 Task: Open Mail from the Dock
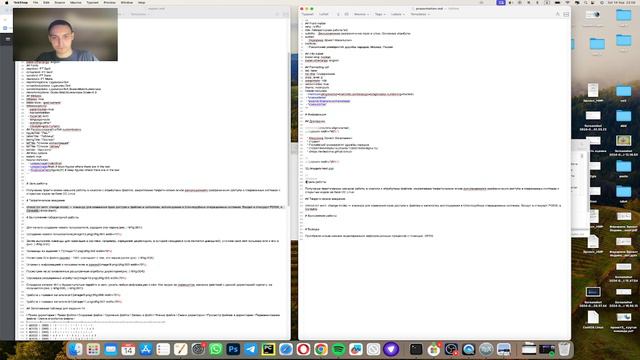[111, 349]
